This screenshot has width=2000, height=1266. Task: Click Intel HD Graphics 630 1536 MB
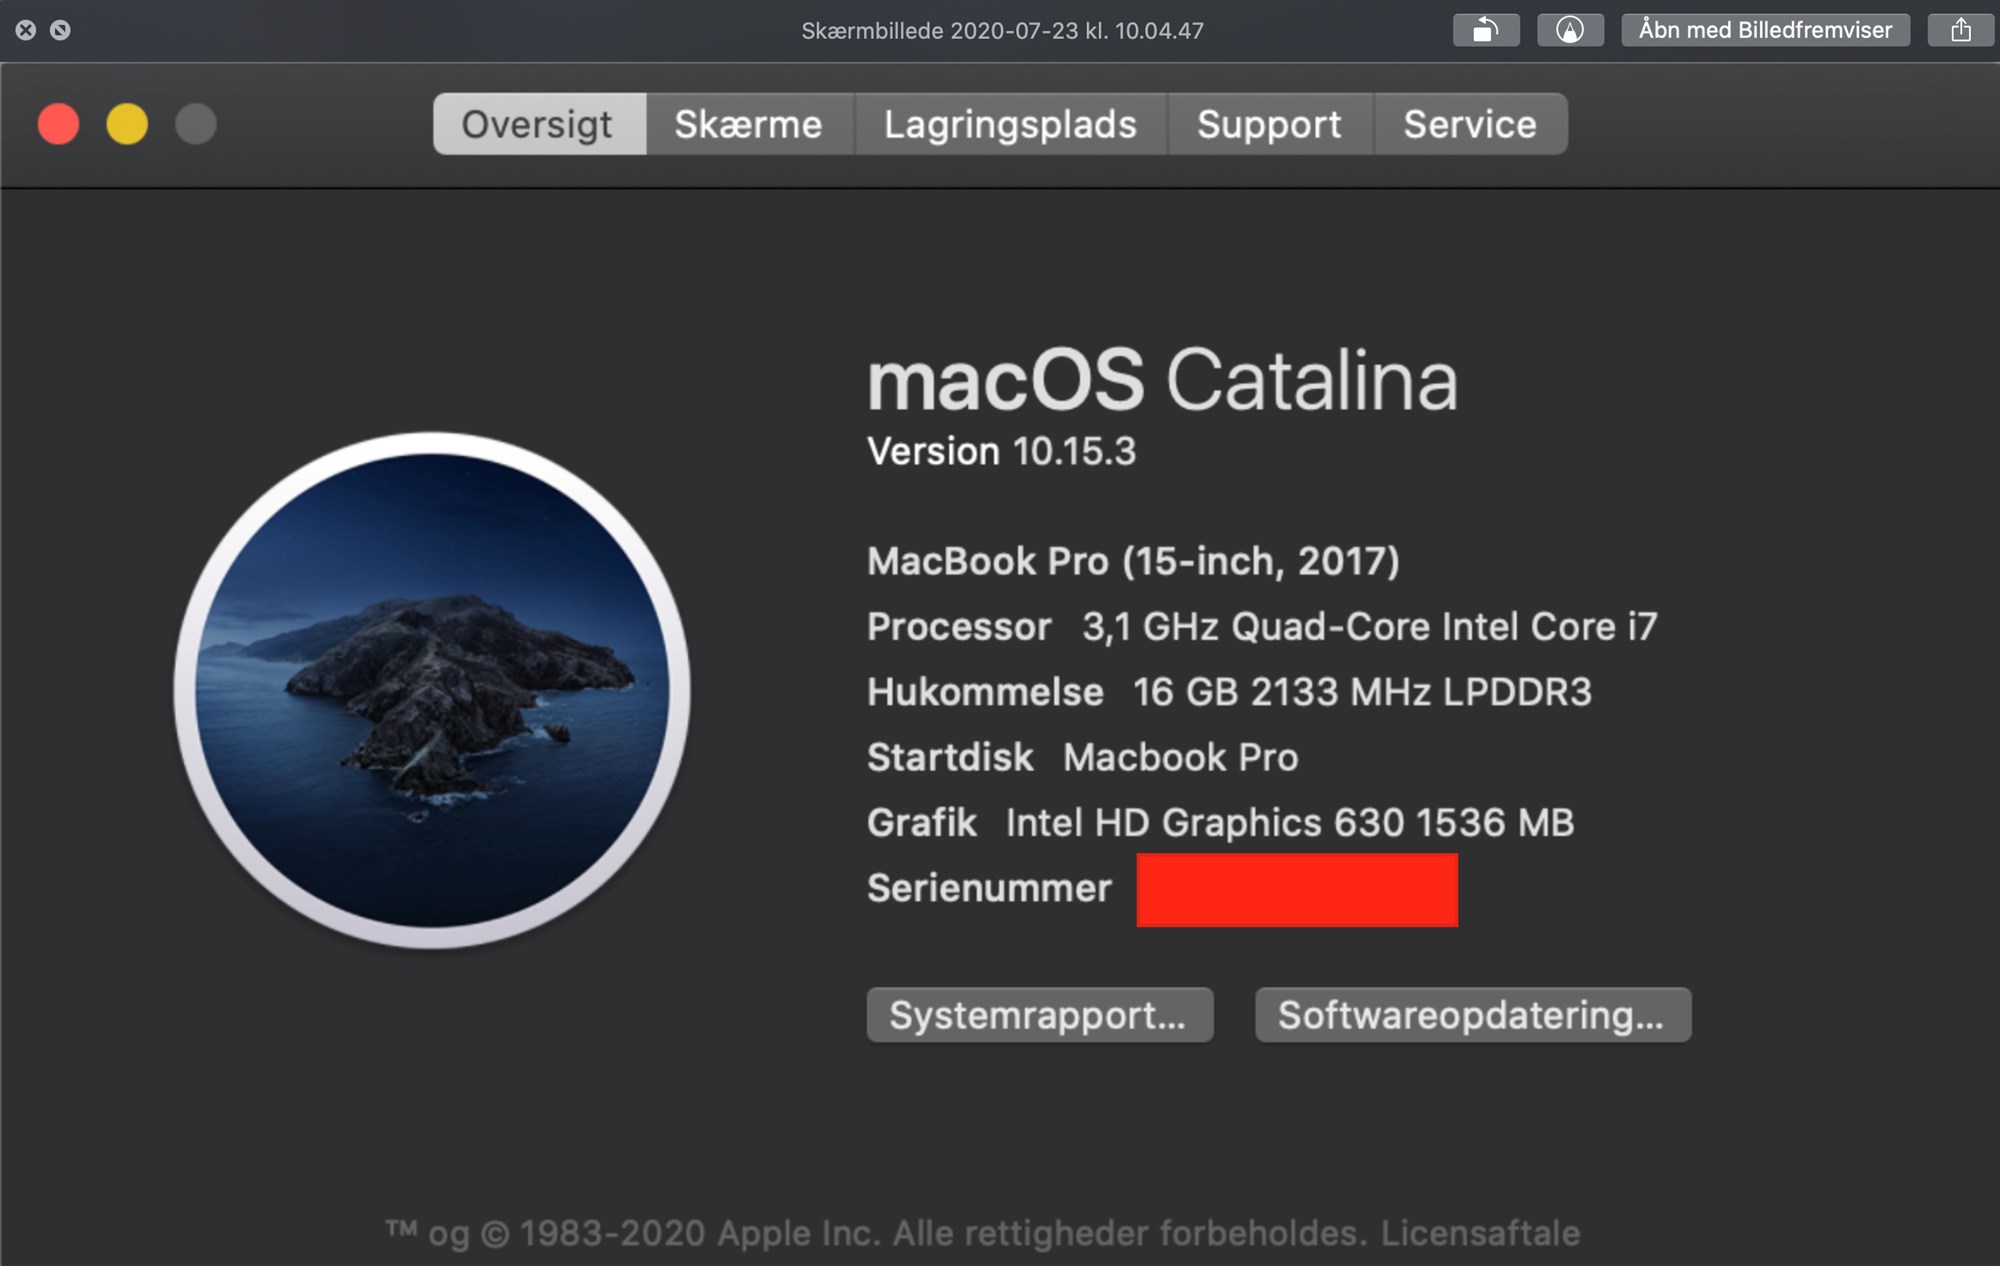(1290, 823)
